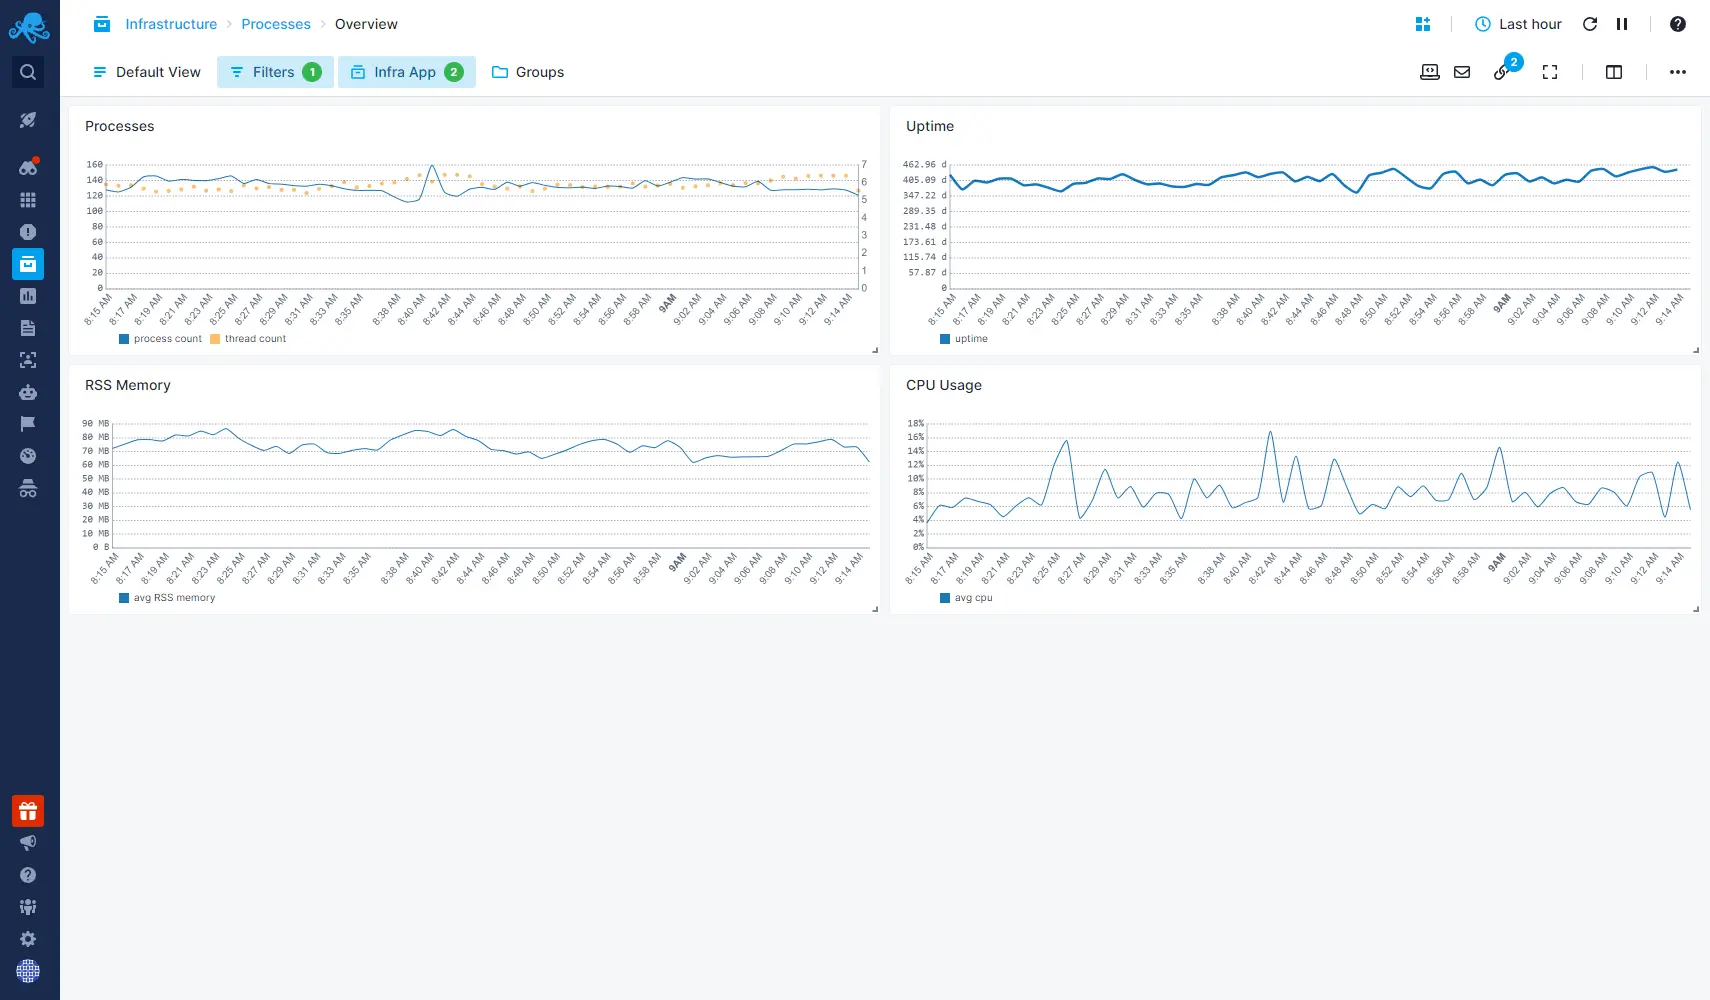Pause live auto-refresh
1710x1000 pixels.
point(1622,24)
